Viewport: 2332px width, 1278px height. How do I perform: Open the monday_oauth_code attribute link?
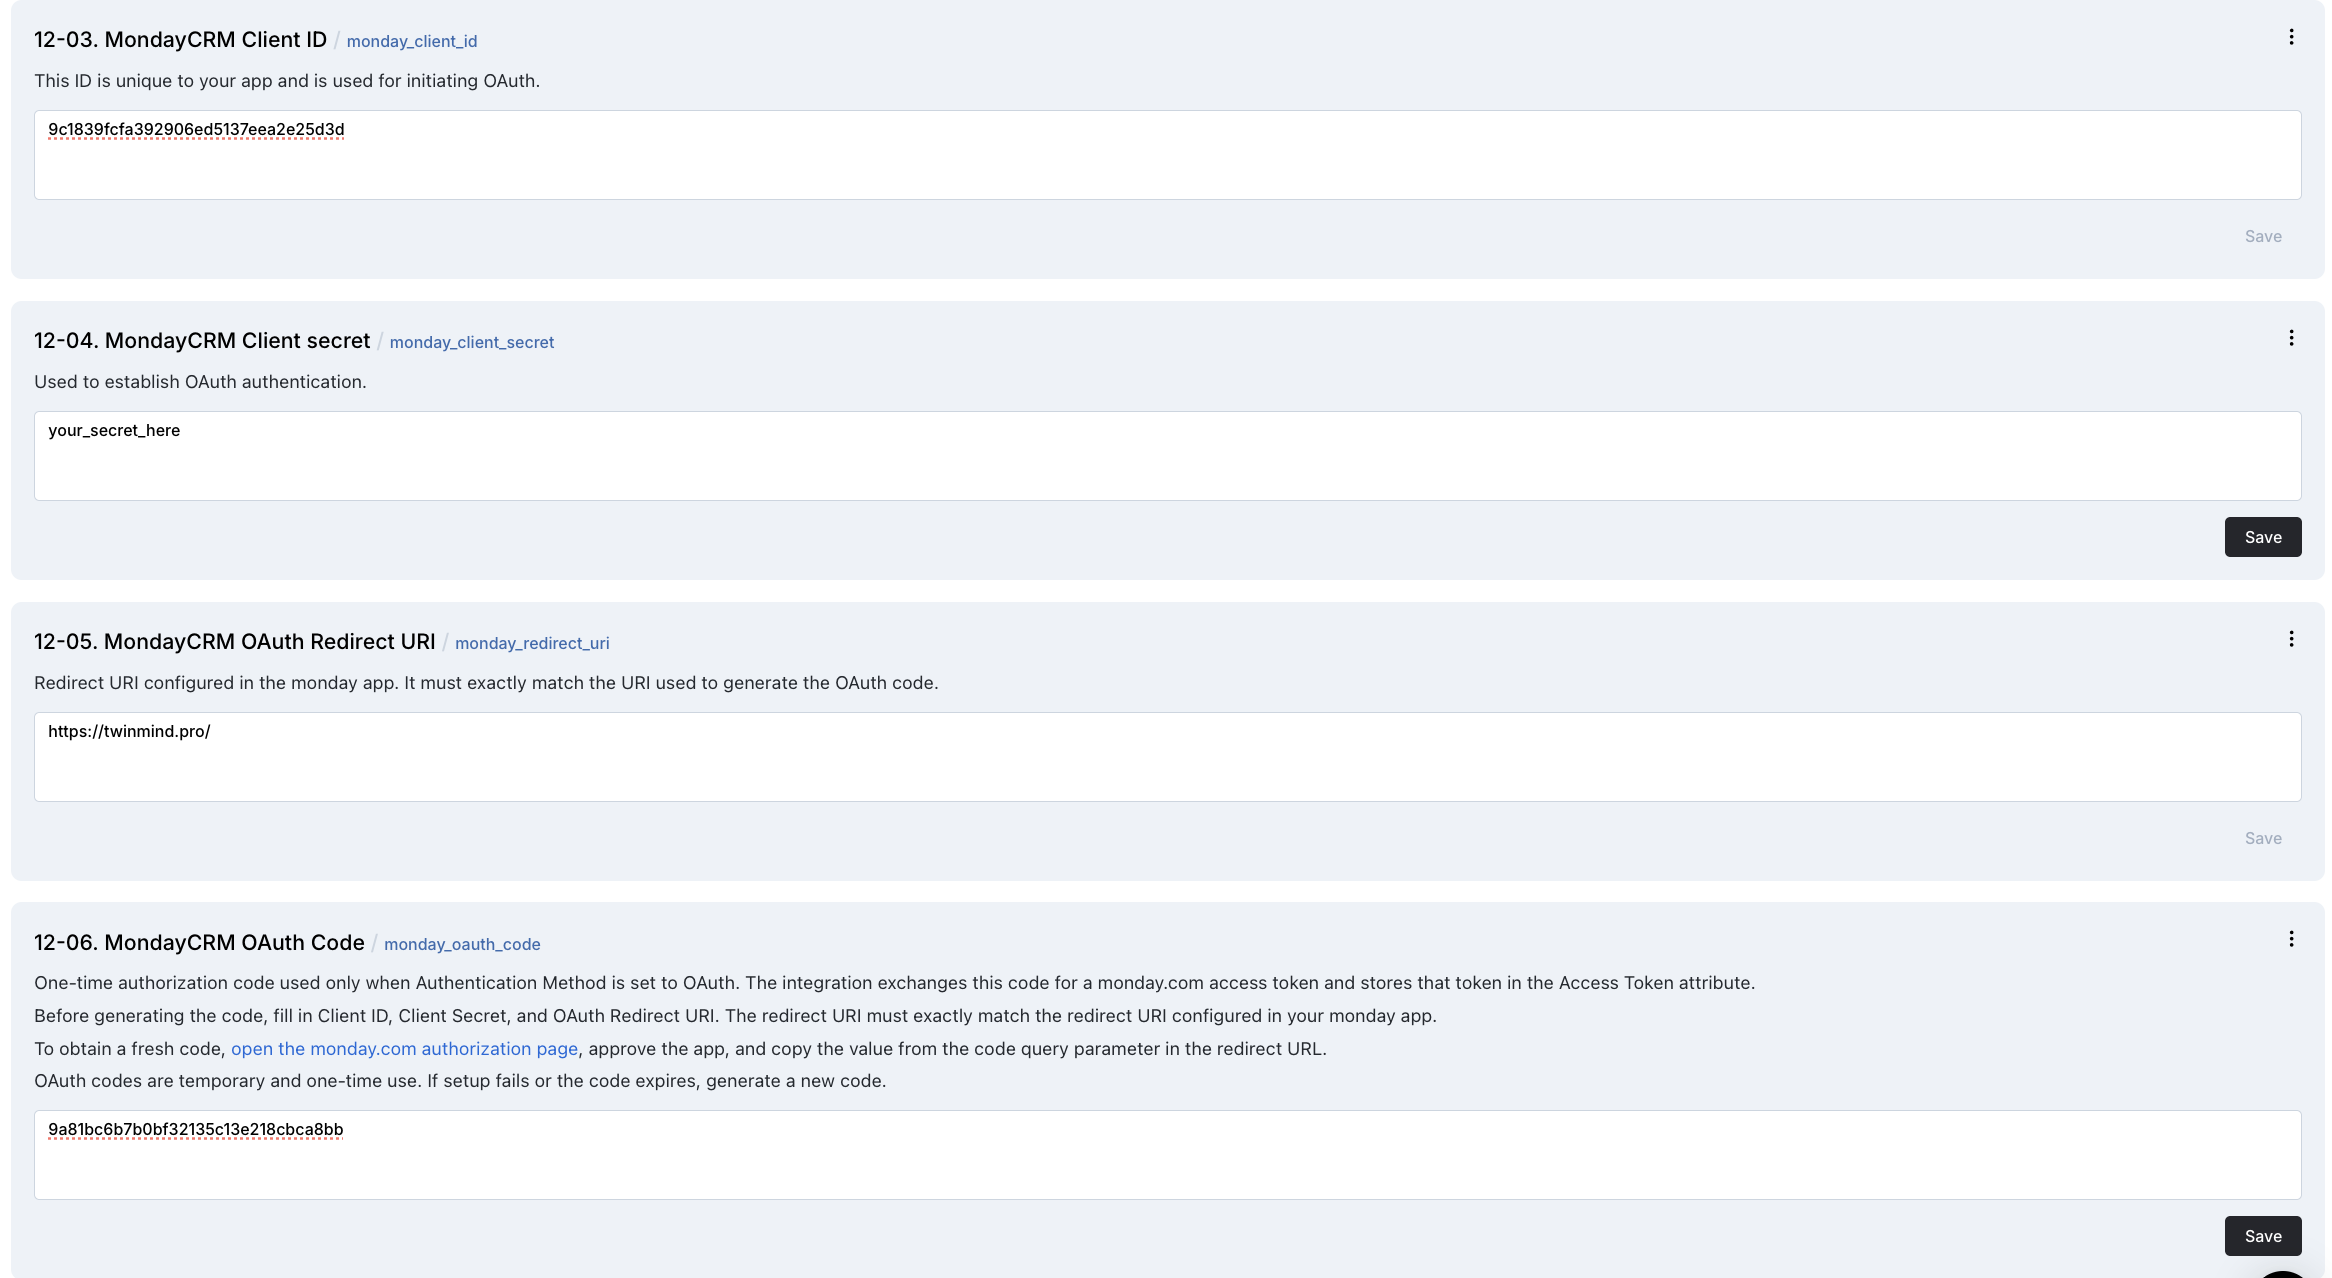click(x=462, y=944)
